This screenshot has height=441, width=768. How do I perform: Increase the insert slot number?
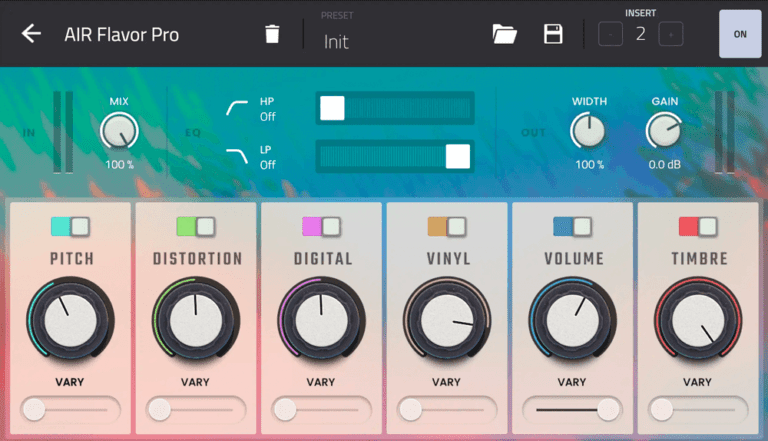672,34
